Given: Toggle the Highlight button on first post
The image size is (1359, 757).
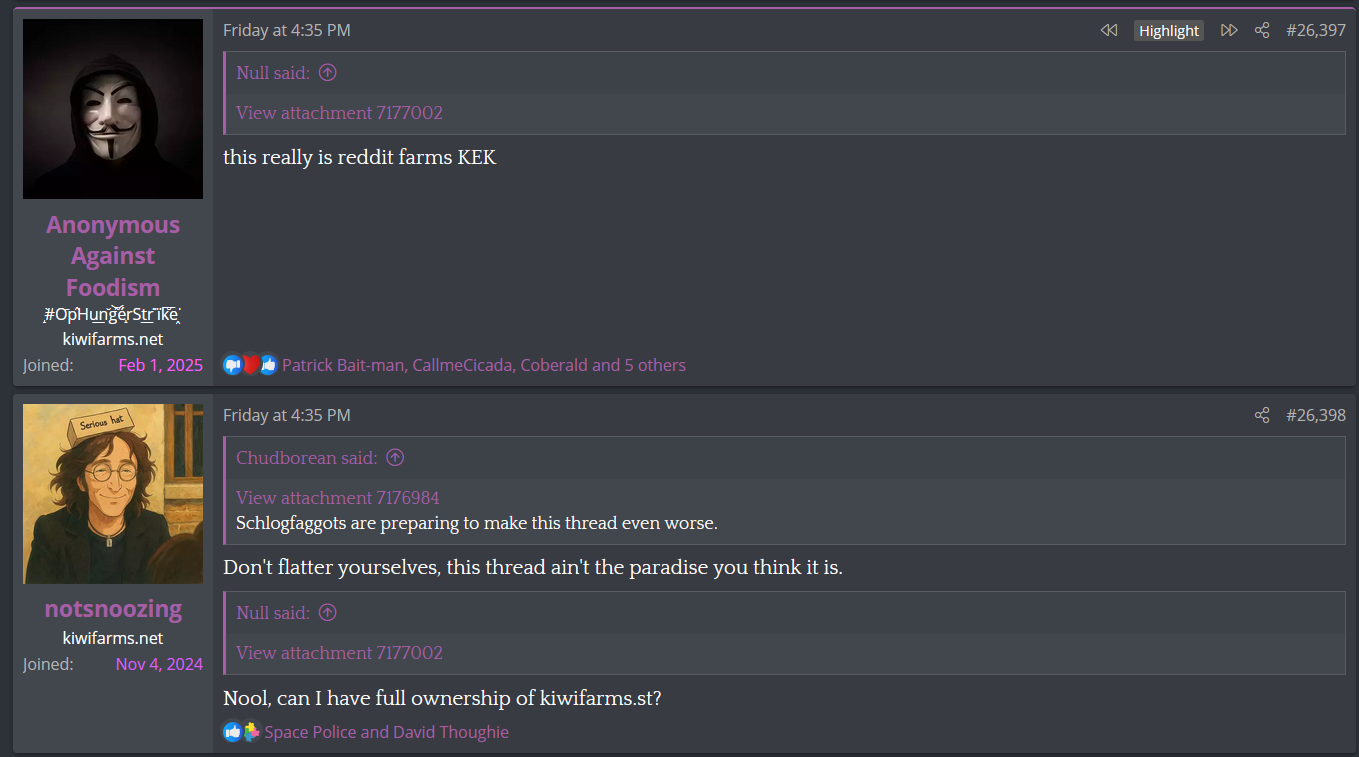Looking at the screenshot, I should tap(1168, 30).
